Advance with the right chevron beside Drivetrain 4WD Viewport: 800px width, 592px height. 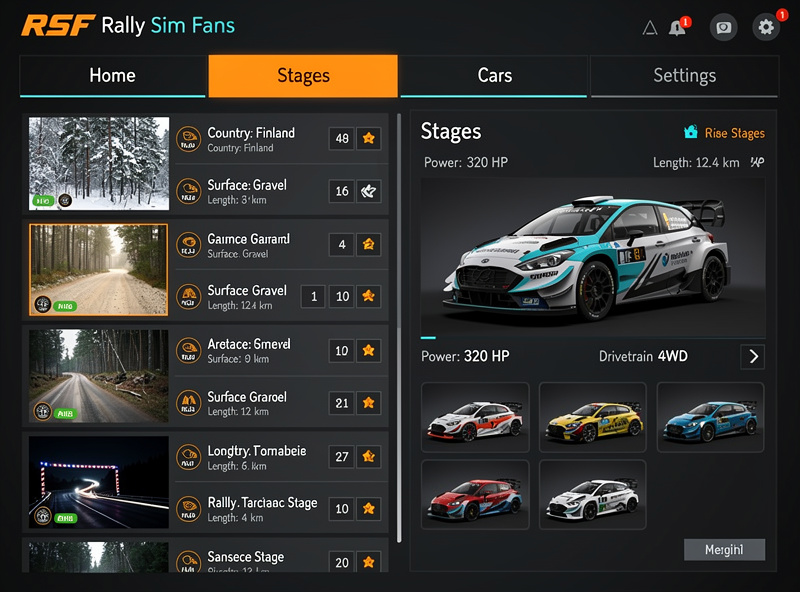pyautogui.click(x=753, y=356)
